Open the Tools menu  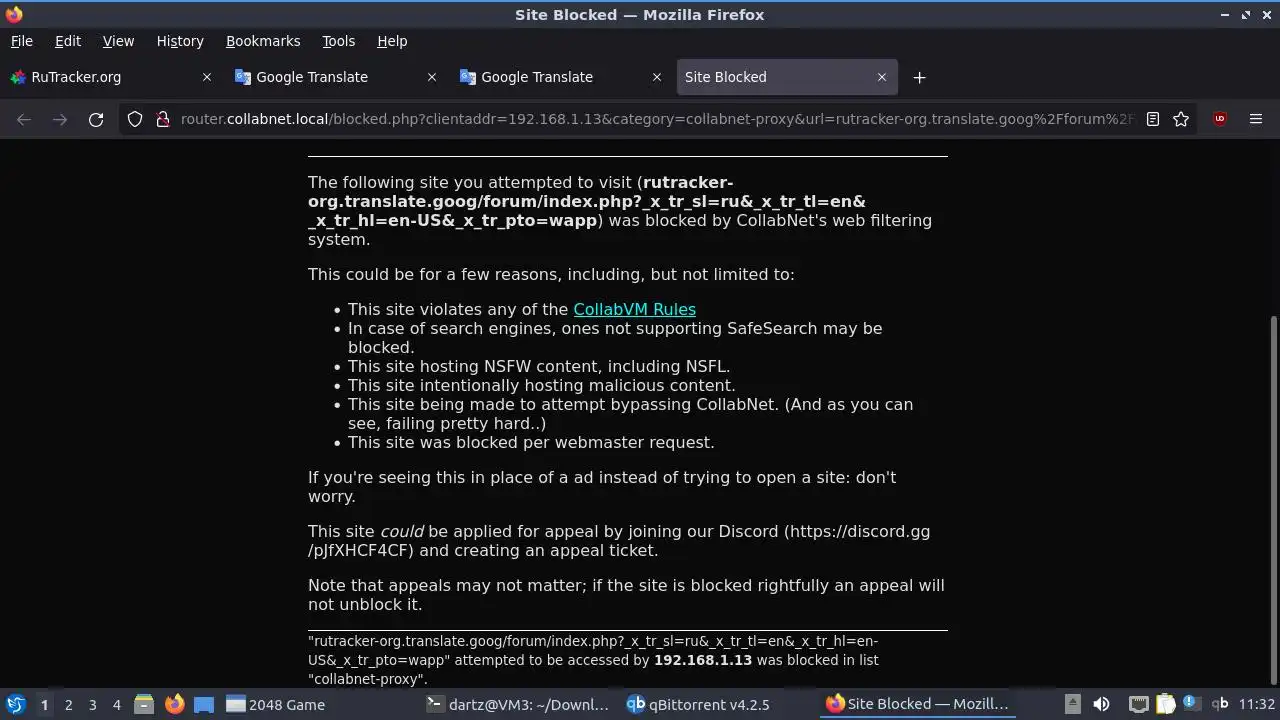338,41
